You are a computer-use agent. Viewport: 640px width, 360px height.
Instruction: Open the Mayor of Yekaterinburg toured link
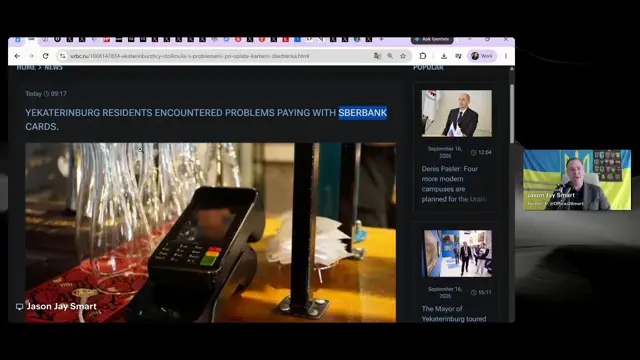(x=454, y=313)
